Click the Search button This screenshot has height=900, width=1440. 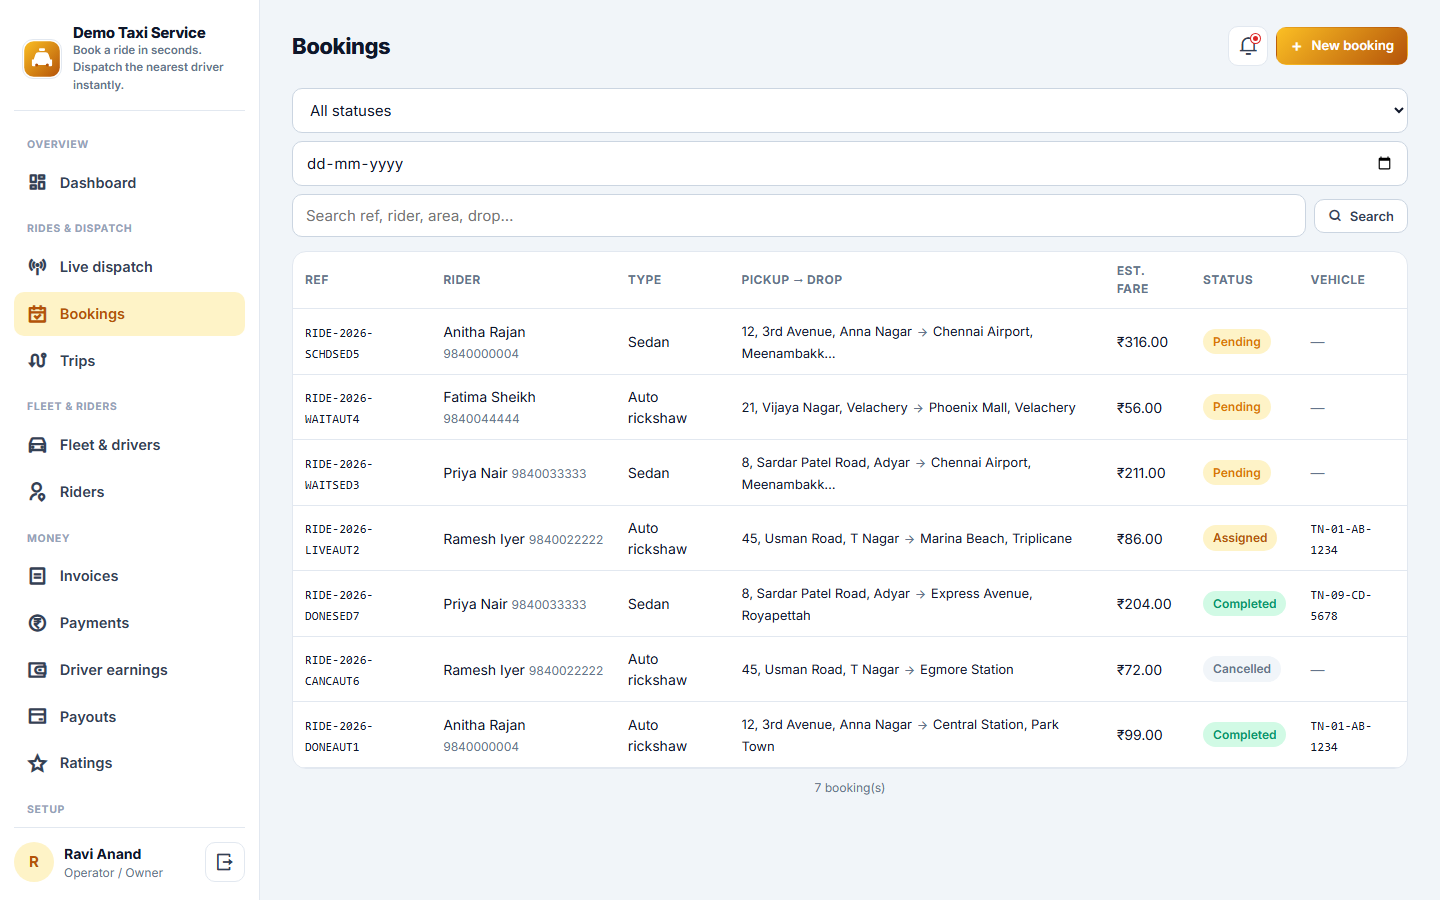[1361, 216]
